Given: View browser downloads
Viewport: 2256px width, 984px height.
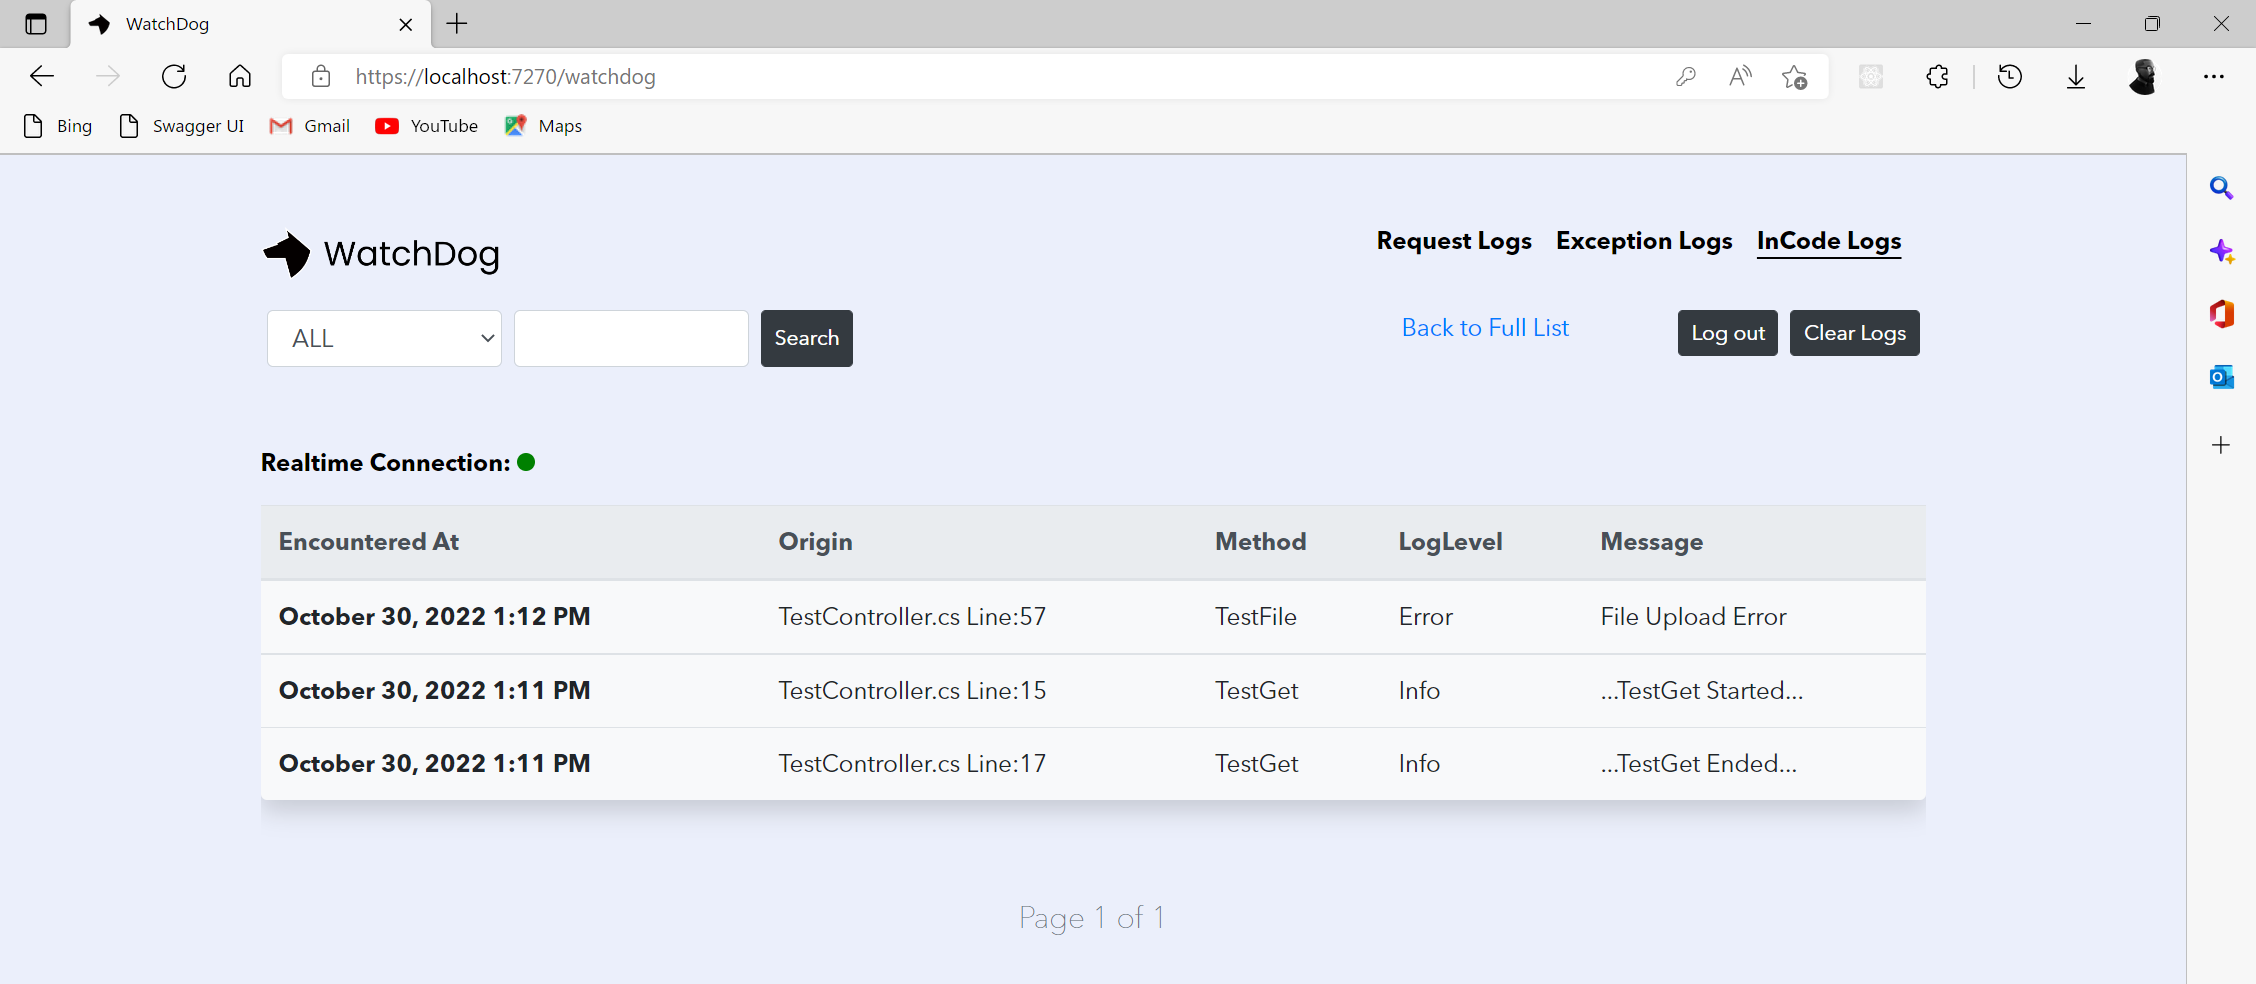Looking at the screenshot, I should pos(2076,76).
